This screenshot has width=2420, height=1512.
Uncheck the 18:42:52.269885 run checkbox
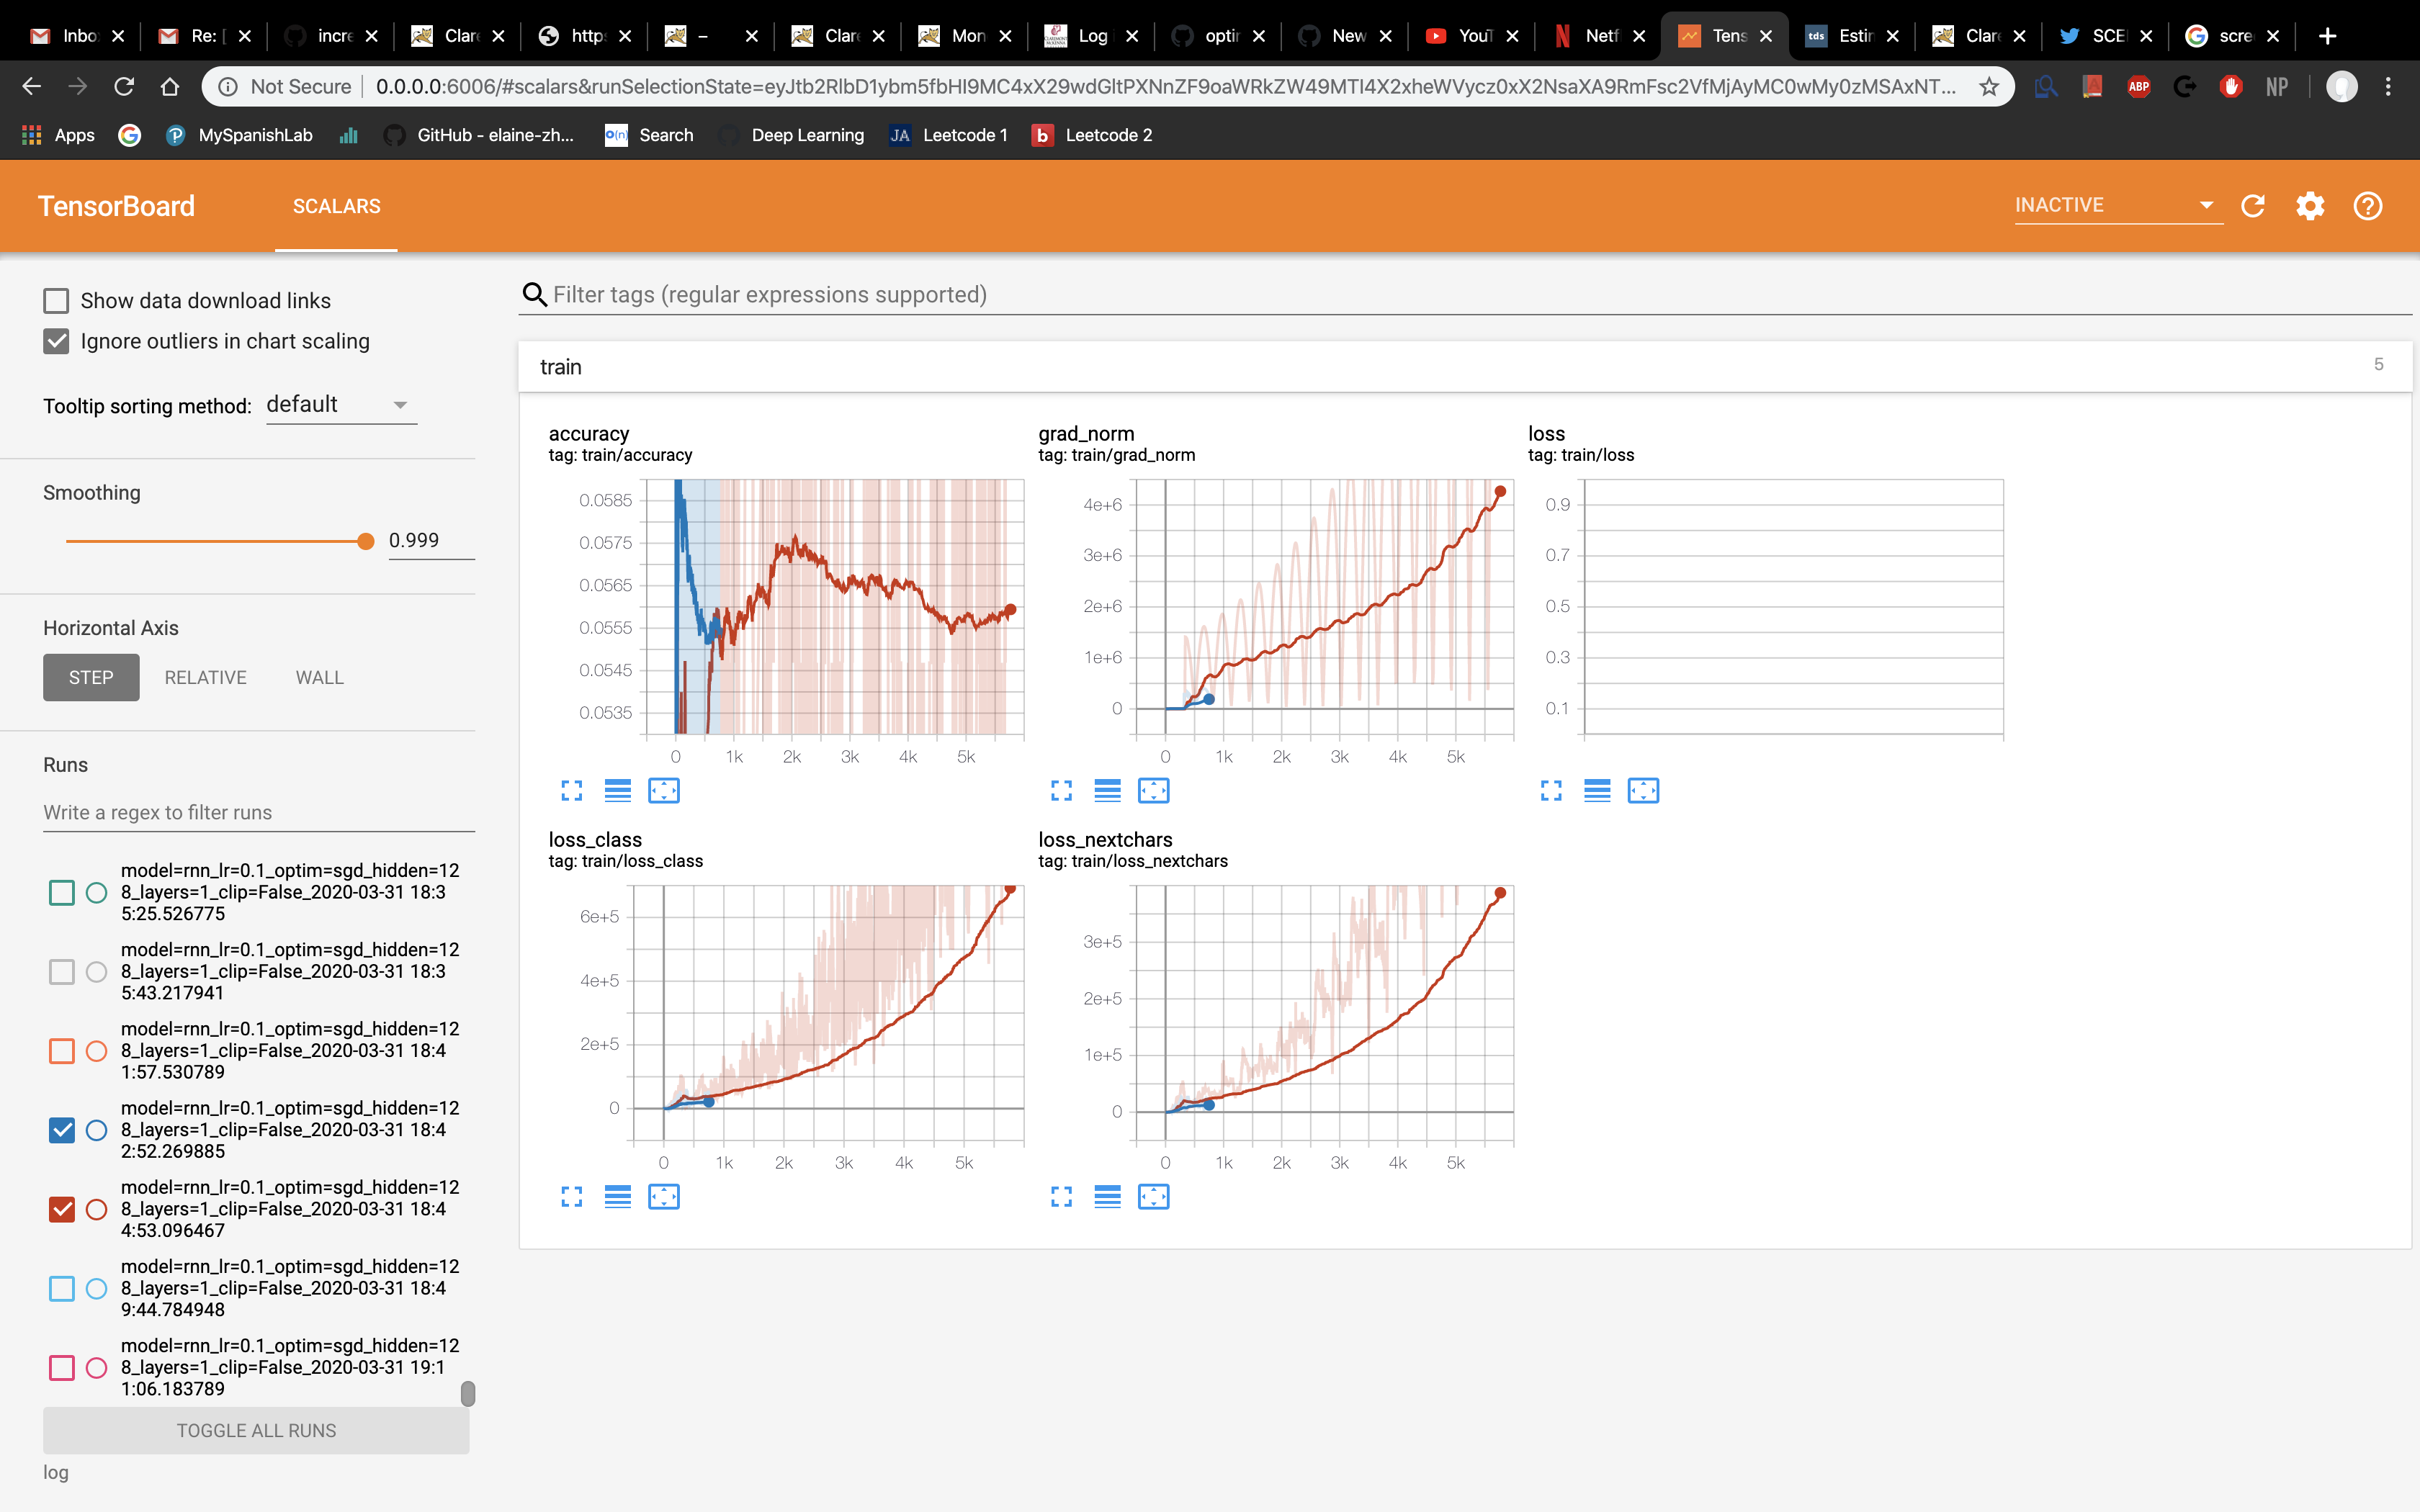(x=62, y=1130)
